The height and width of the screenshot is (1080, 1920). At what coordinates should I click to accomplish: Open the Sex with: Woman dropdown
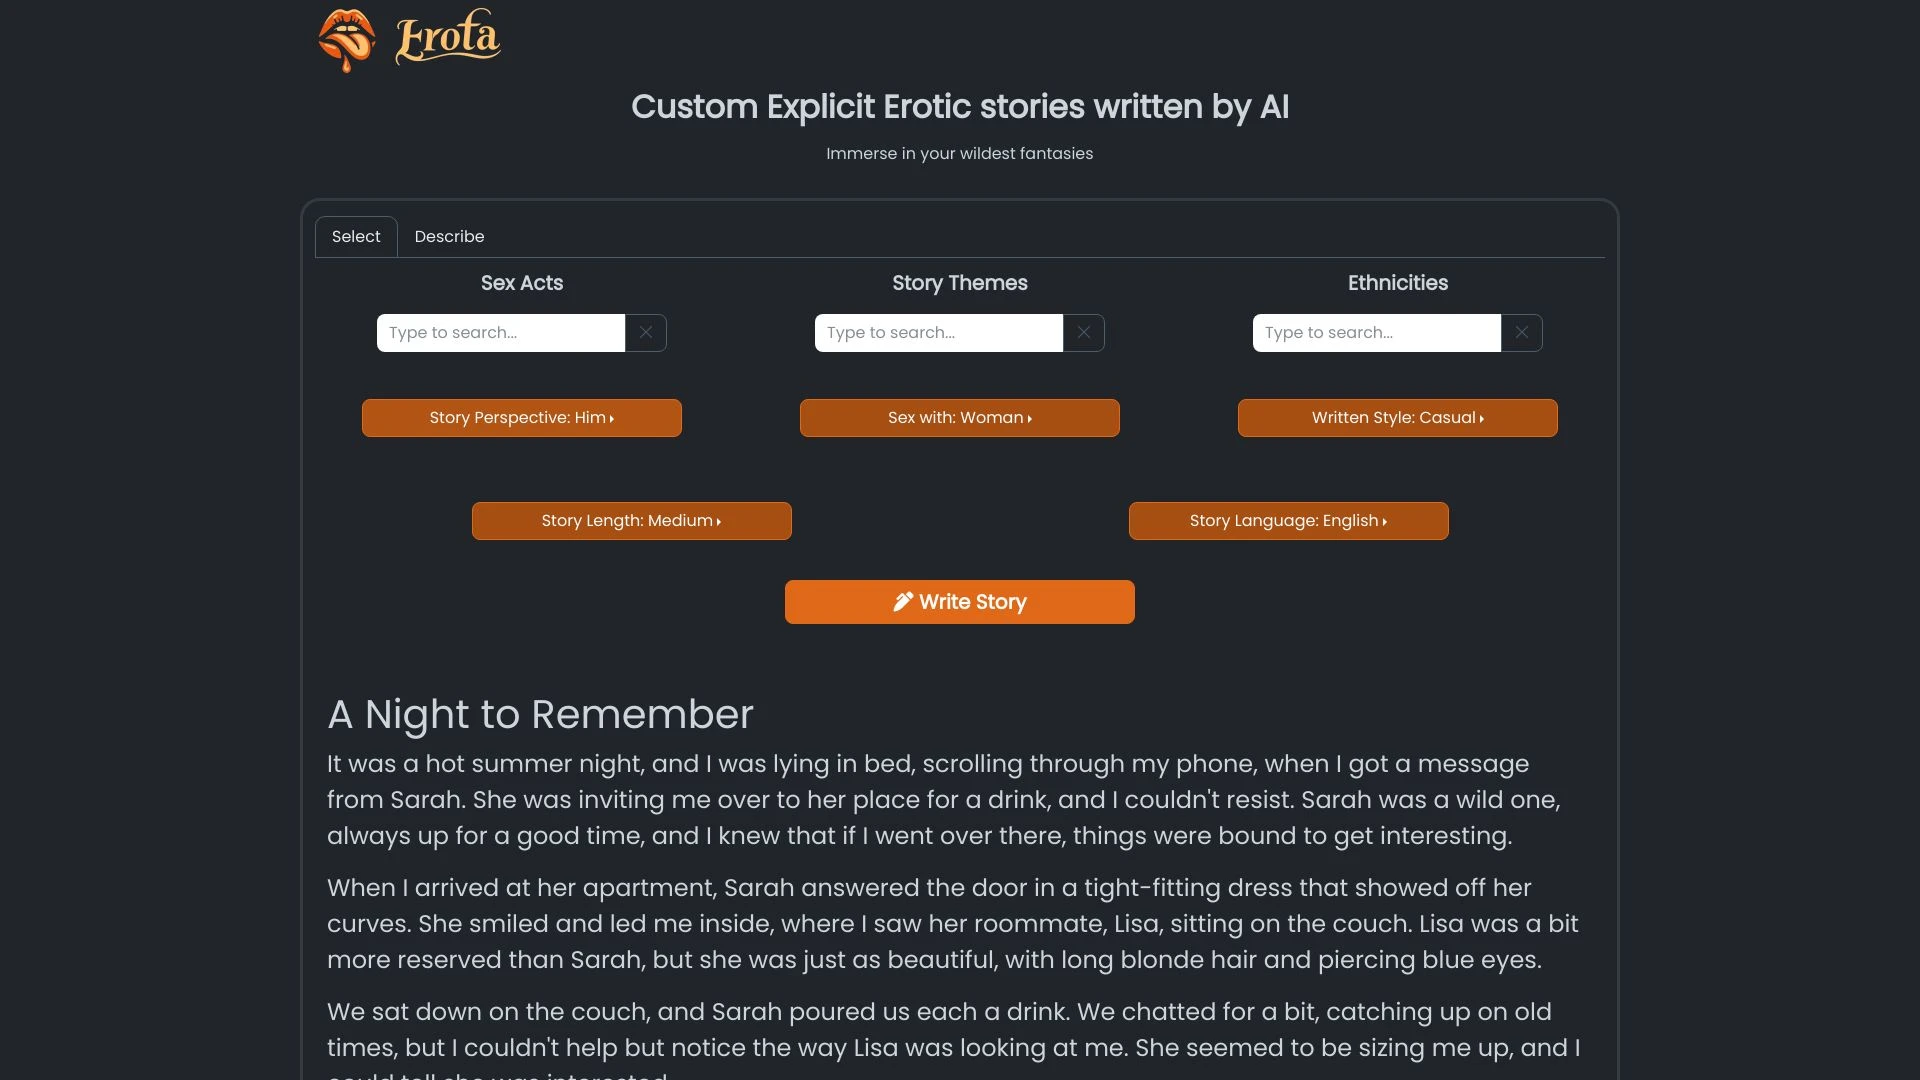959,417
